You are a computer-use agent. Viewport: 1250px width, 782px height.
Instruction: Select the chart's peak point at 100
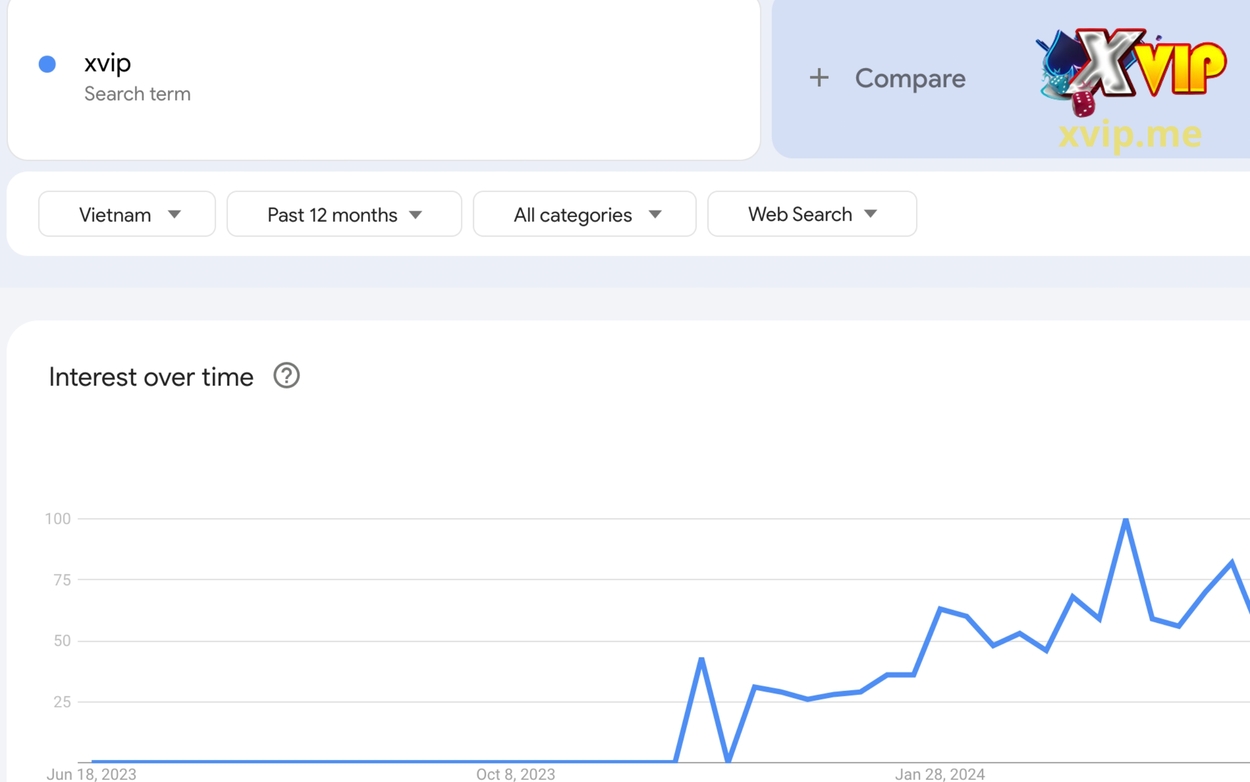pos(1126,520)
